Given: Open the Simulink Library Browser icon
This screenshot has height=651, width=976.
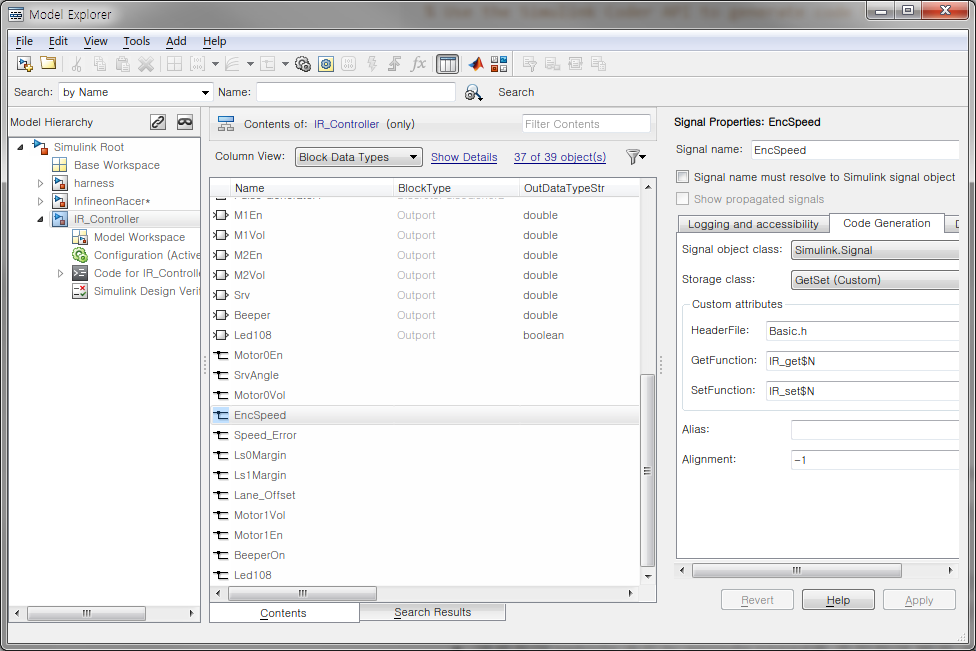Looking at the screenshot, I should (499, 63).
